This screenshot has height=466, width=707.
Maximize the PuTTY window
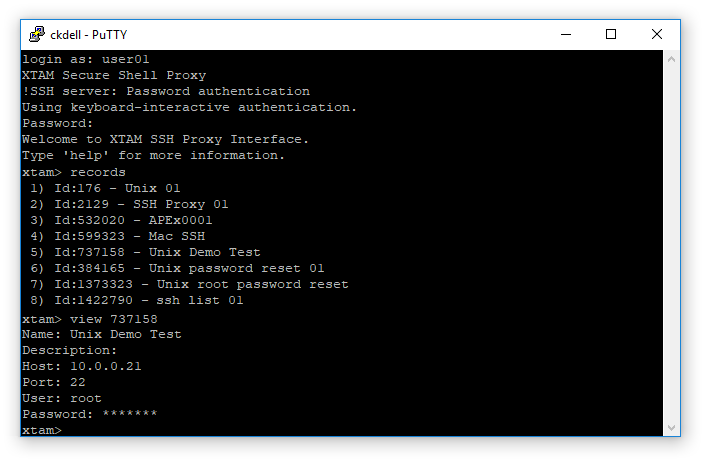click(x=611, y=34)
